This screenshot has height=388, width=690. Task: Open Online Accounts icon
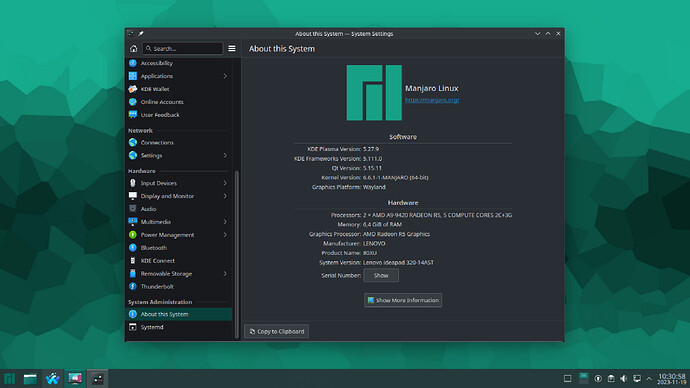pyautogui.click(x=132, y=102)
